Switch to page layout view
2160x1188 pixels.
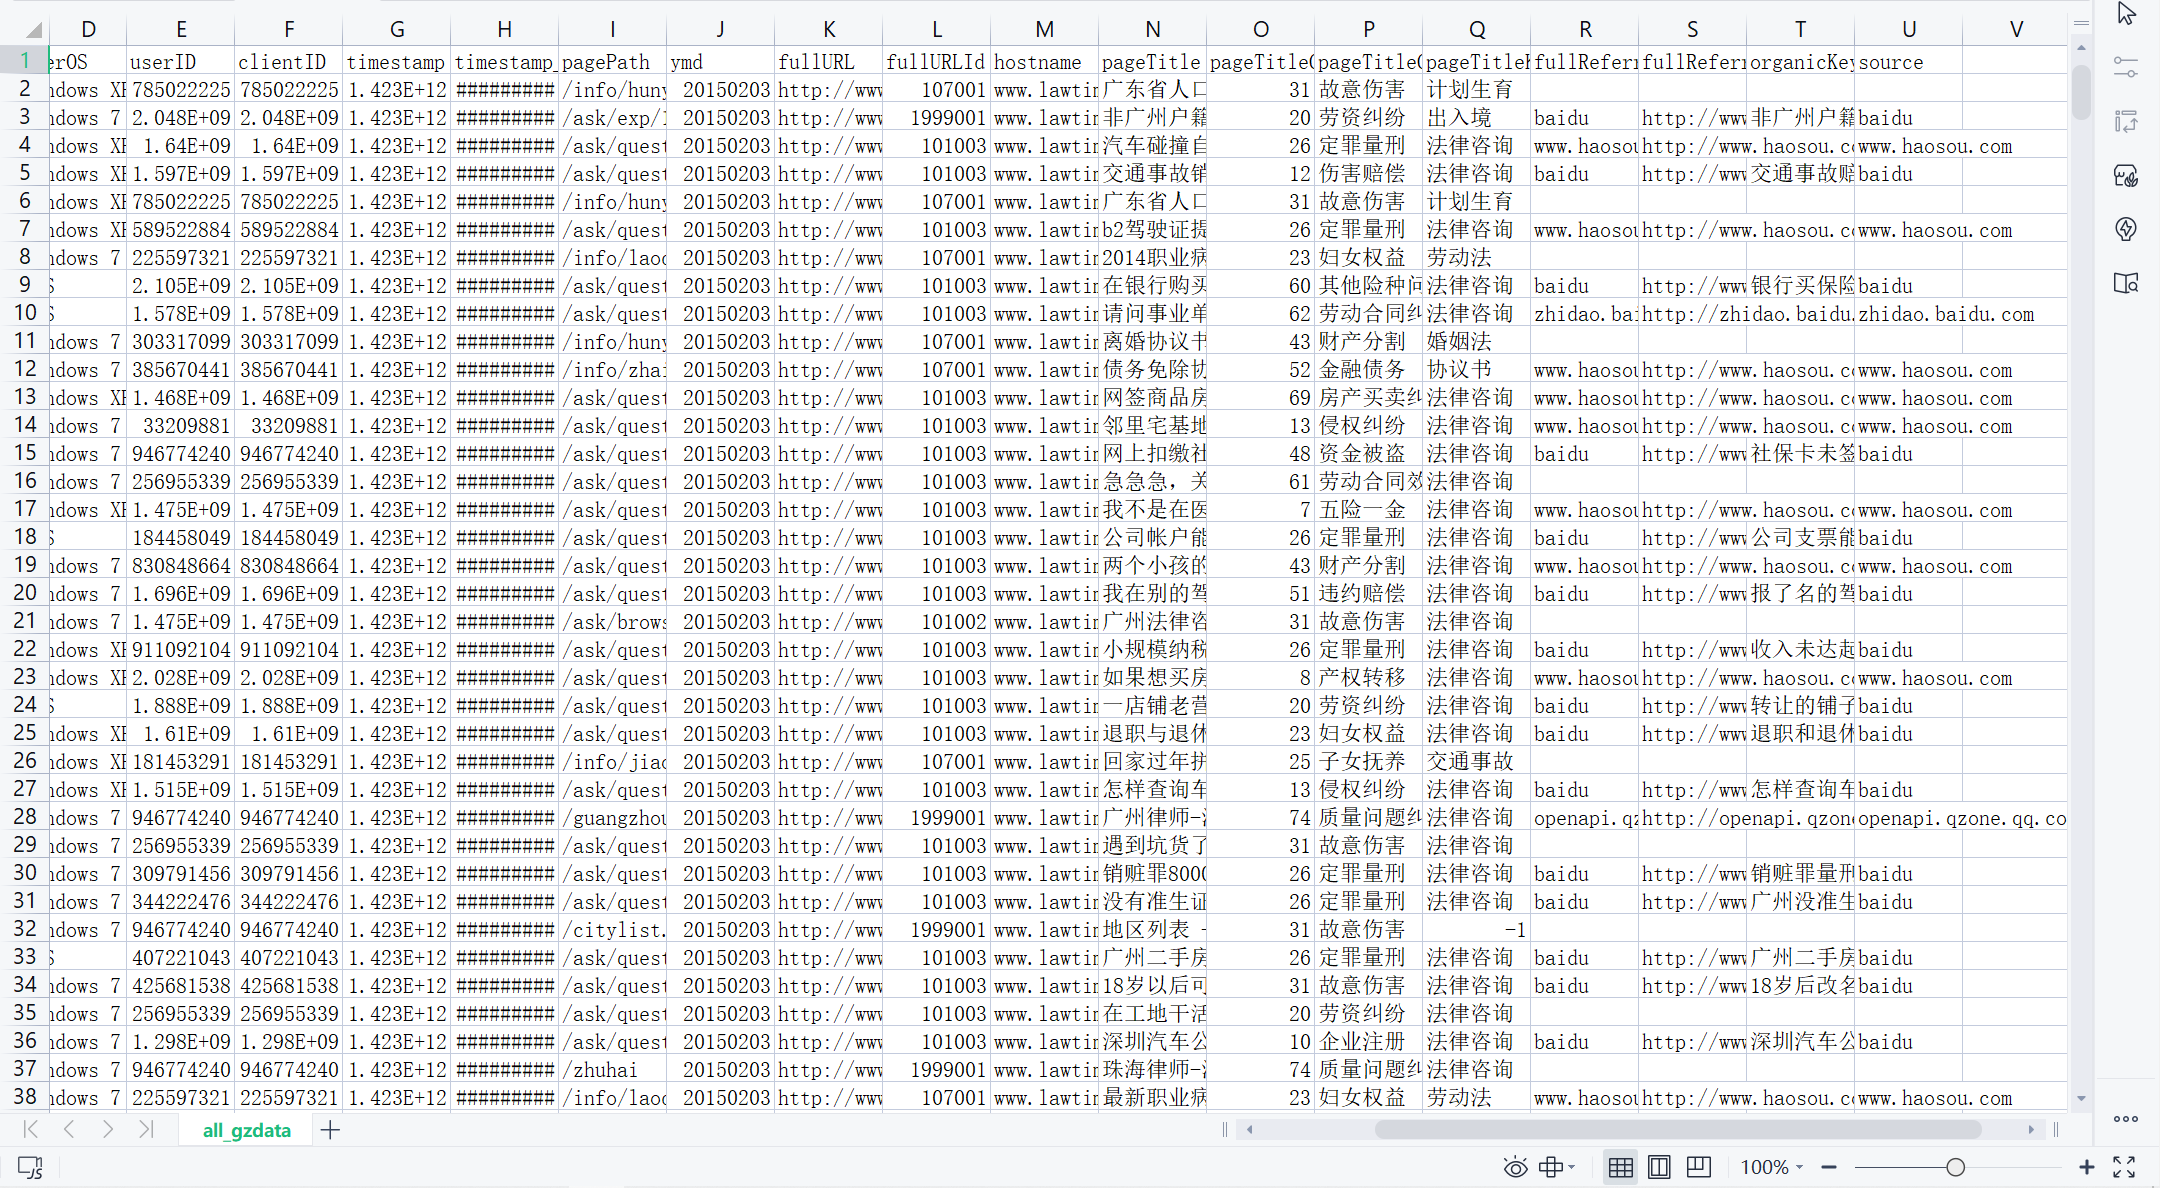tap(1659, 1167)
